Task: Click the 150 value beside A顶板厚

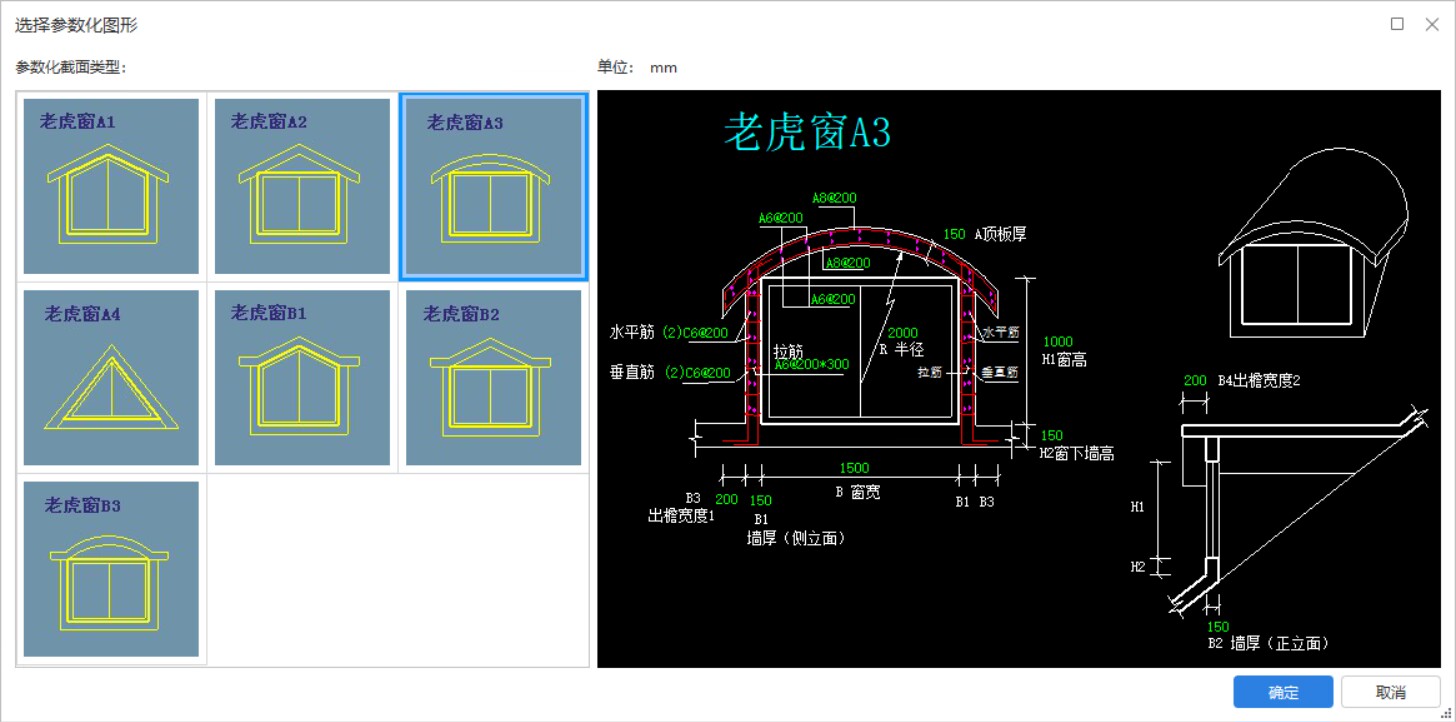Action: pos(954,234)
